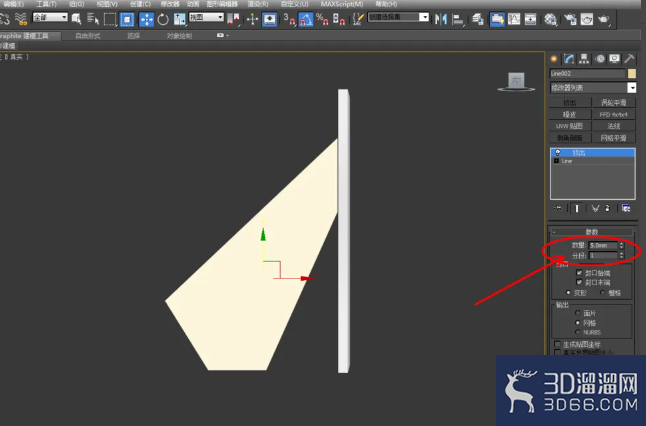Toggle the Window/Crossing selection icon
This screenshot has height=426, width=646.
(x=127, y=19)
